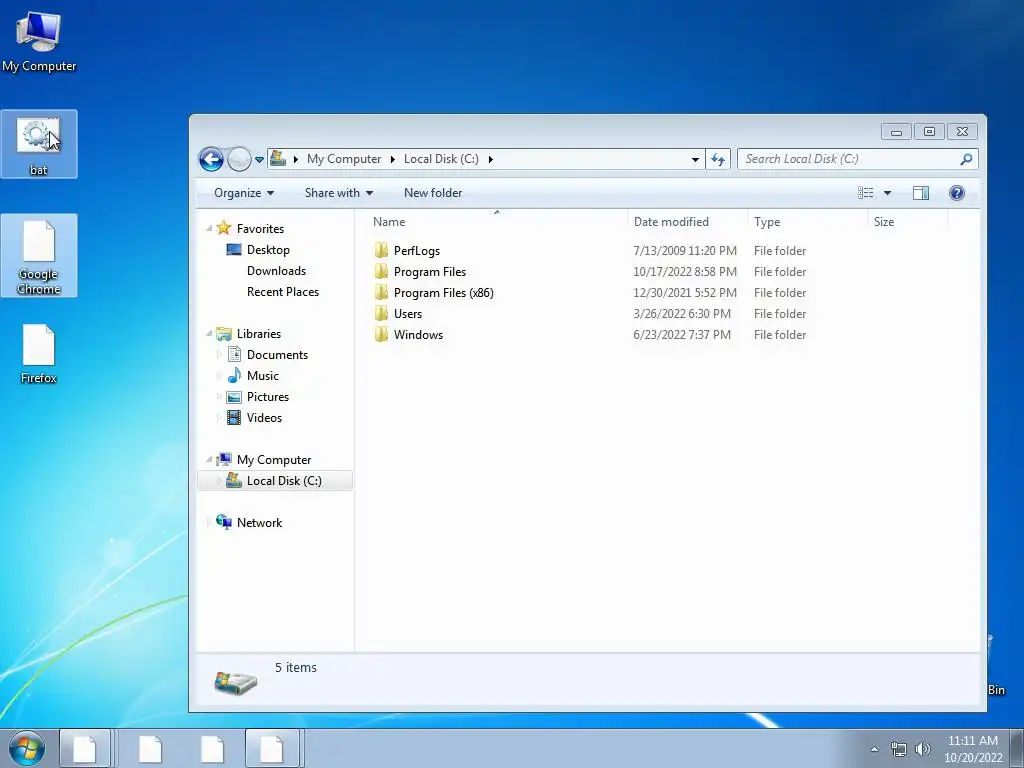This screenshot has width=1024, height=768.
Task: Toggle the preview pane button
Action: (x=921, y=193)
